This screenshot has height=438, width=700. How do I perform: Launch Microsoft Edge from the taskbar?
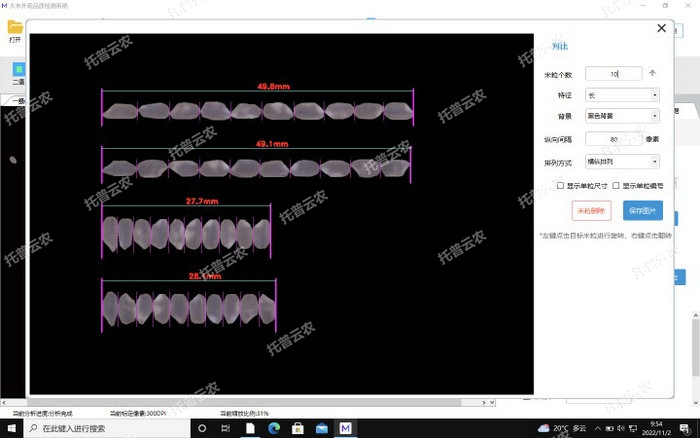[x=273, y=428]
